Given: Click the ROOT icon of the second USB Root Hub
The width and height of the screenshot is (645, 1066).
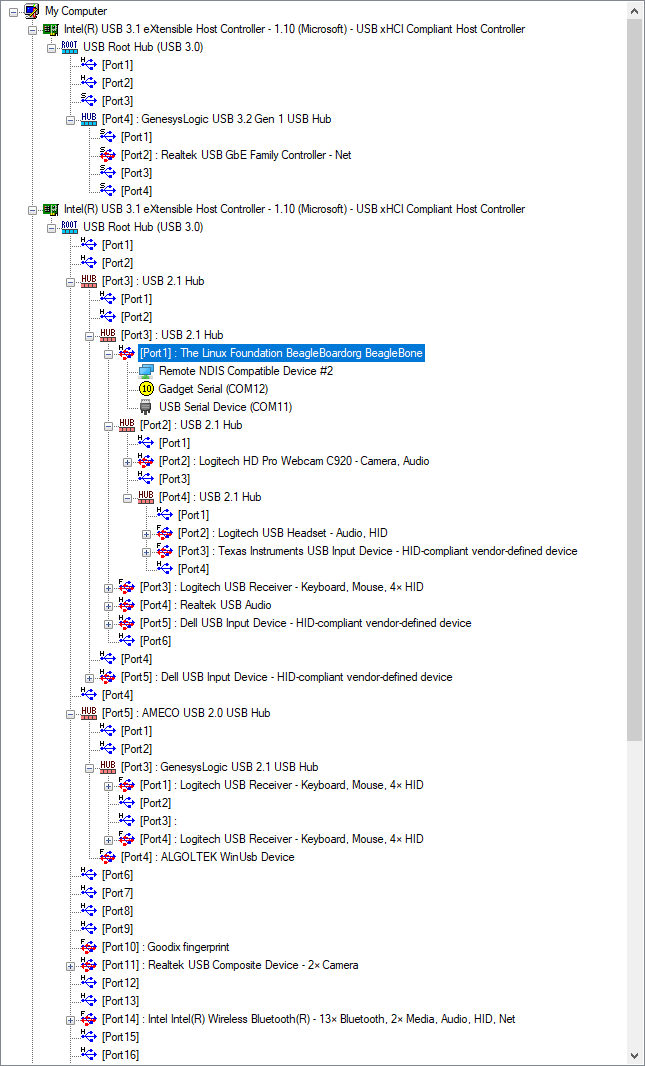Looking at the screenshot, I should (x=70, y=227).
